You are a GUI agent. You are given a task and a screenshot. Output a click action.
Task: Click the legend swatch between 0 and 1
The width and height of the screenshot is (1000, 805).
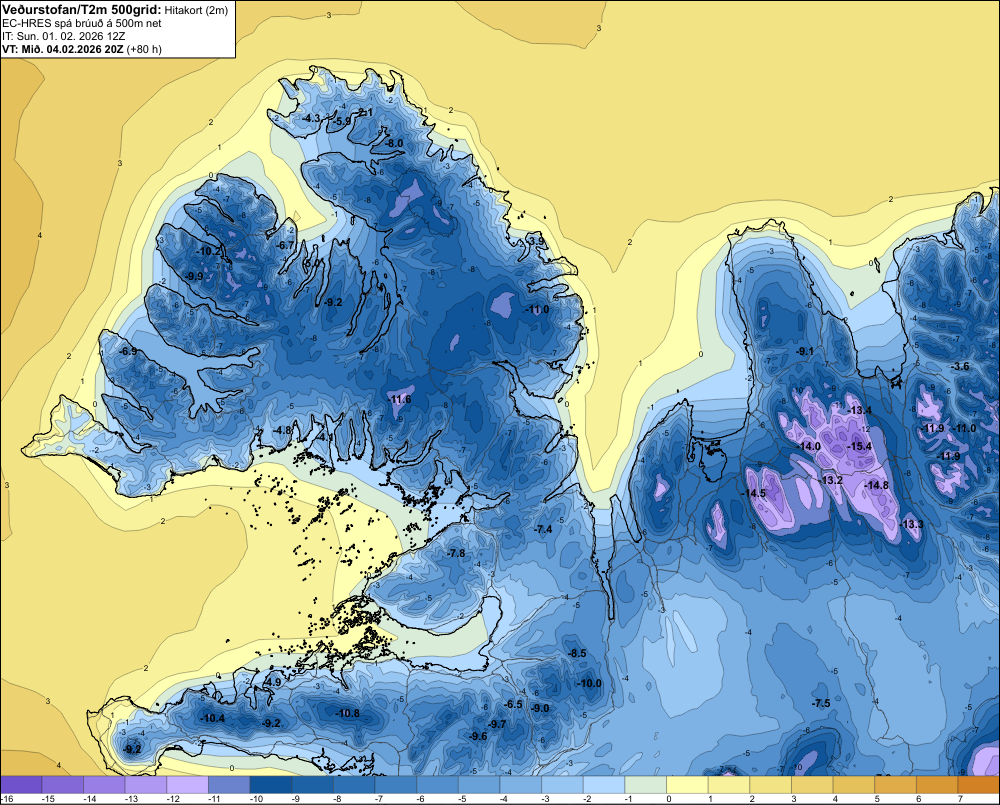tap(688, 785)
